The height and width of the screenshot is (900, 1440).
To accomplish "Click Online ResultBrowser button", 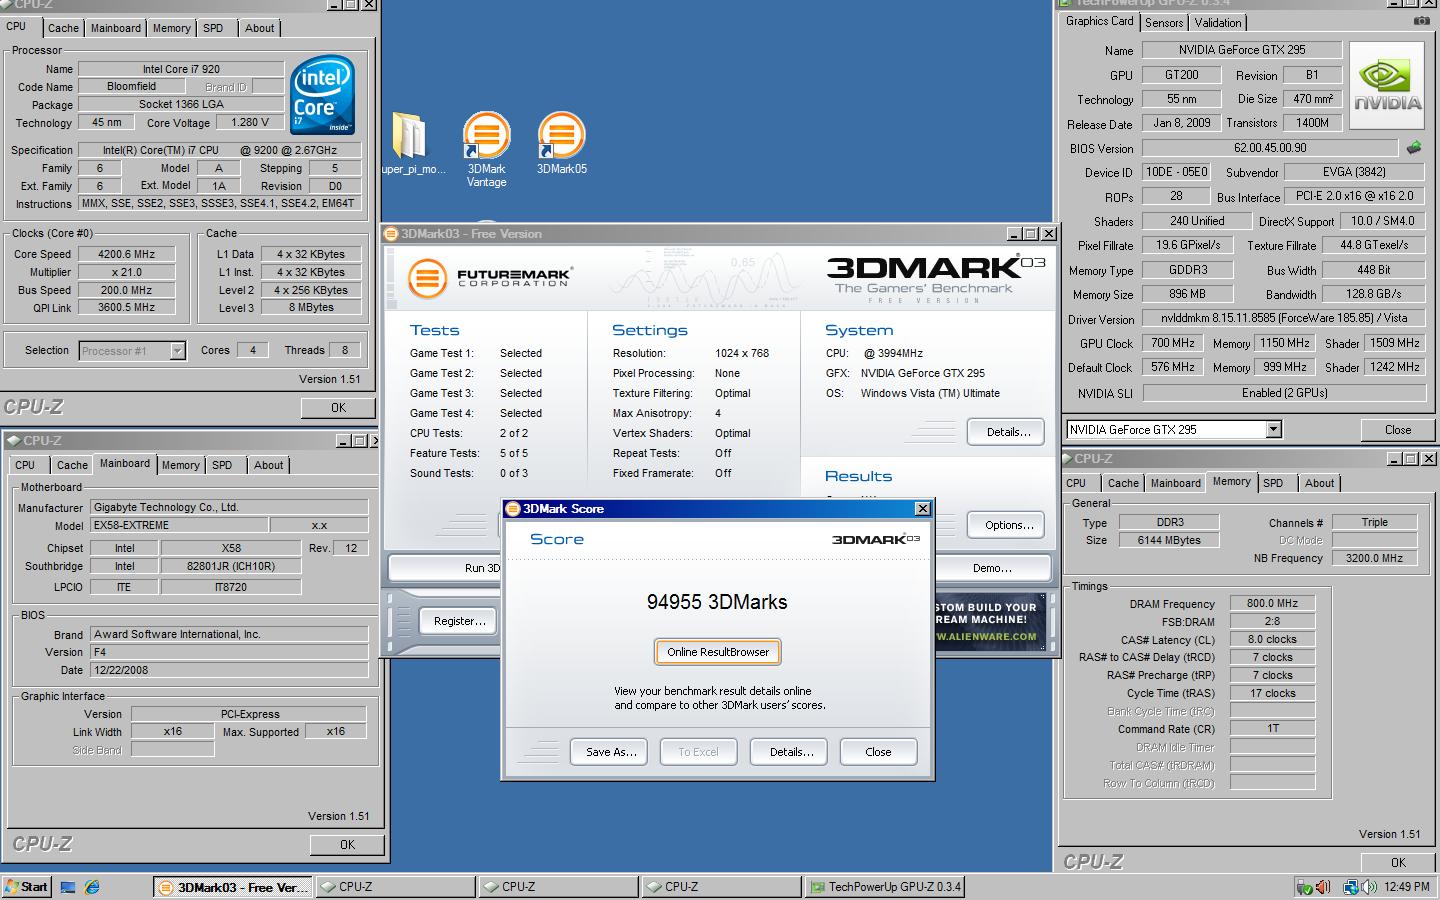I will pos(718,652).
